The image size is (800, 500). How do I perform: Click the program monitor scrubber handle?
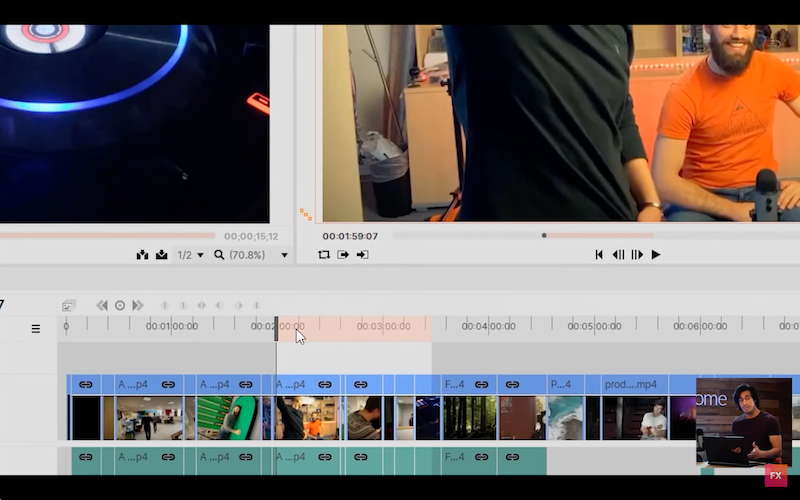coord(544,236)
